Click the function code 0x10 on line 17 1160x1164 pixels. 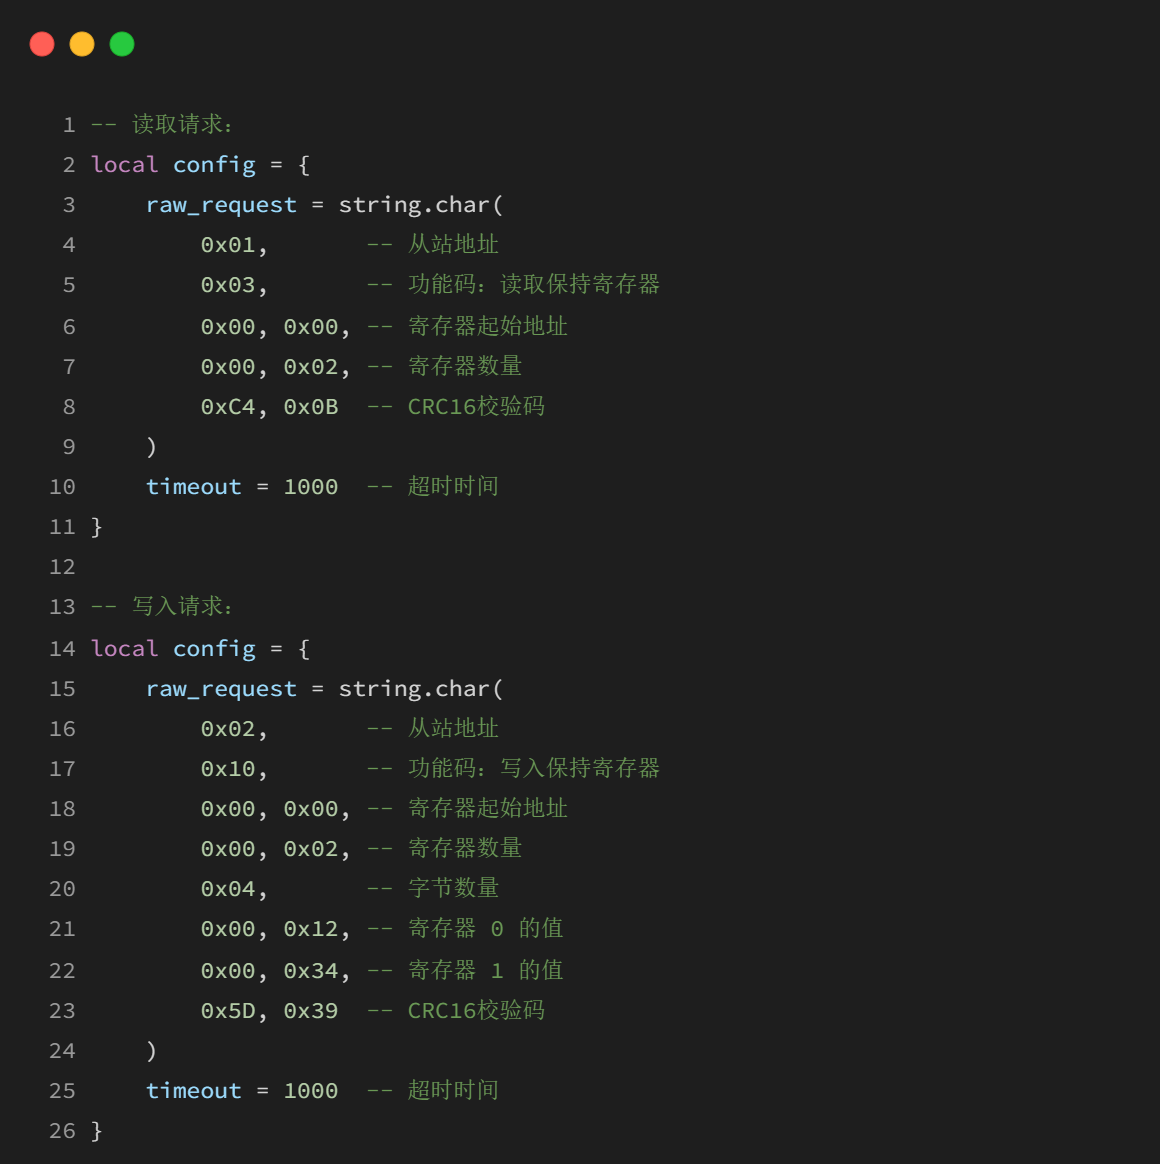(x=228, y=768)
